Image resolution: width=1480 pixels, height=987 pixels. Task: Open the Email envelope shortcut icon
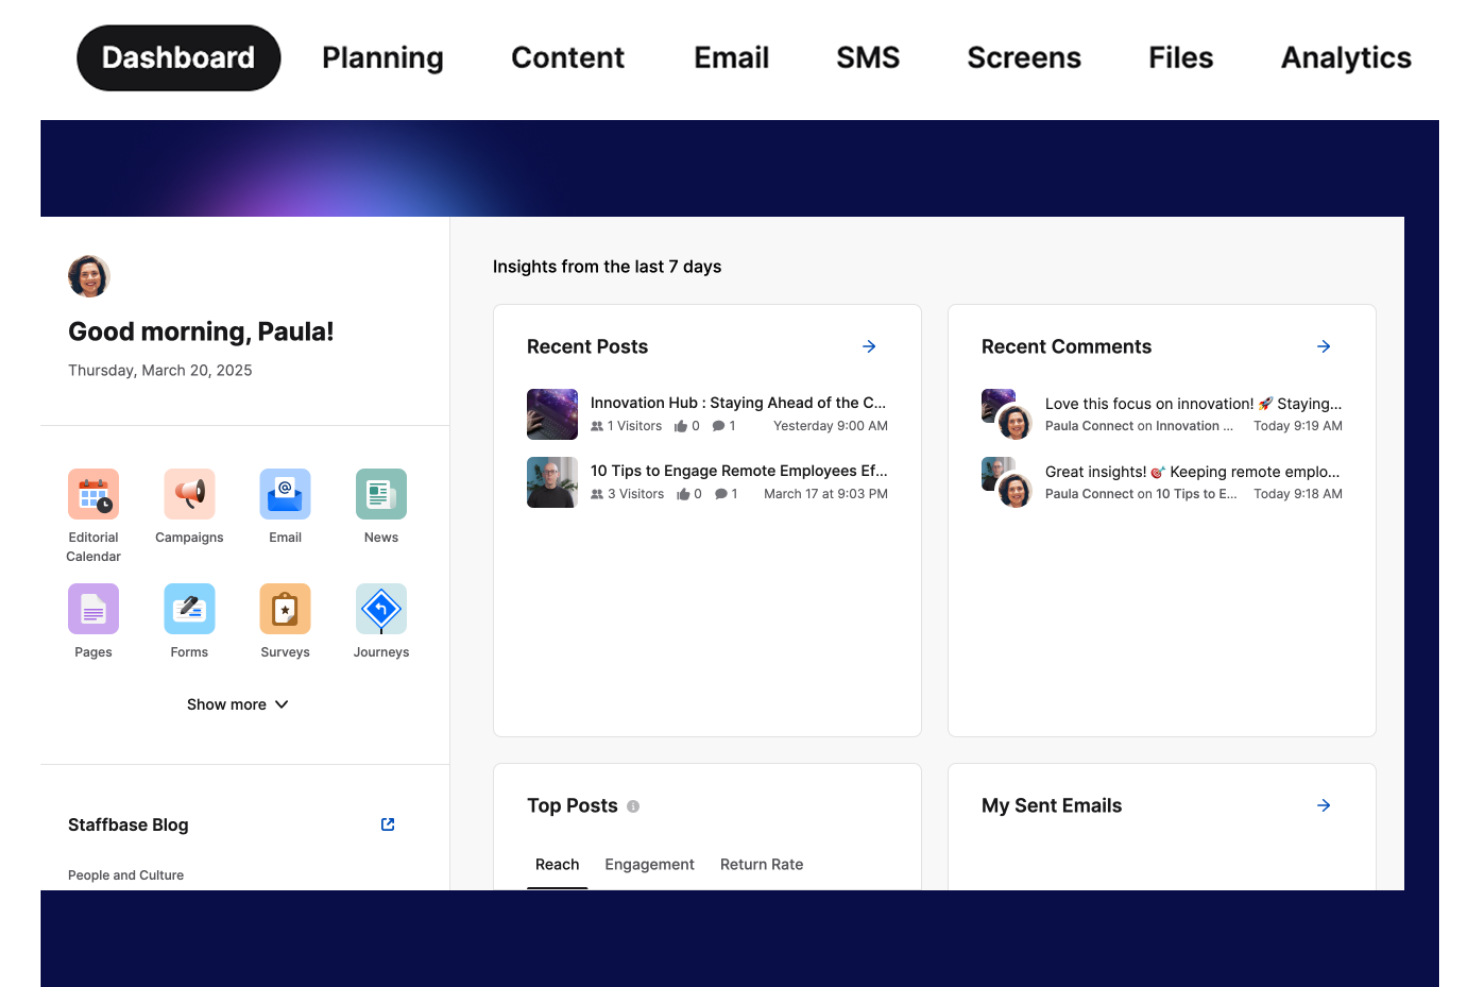pyautogui.click(x=285, y=494)
